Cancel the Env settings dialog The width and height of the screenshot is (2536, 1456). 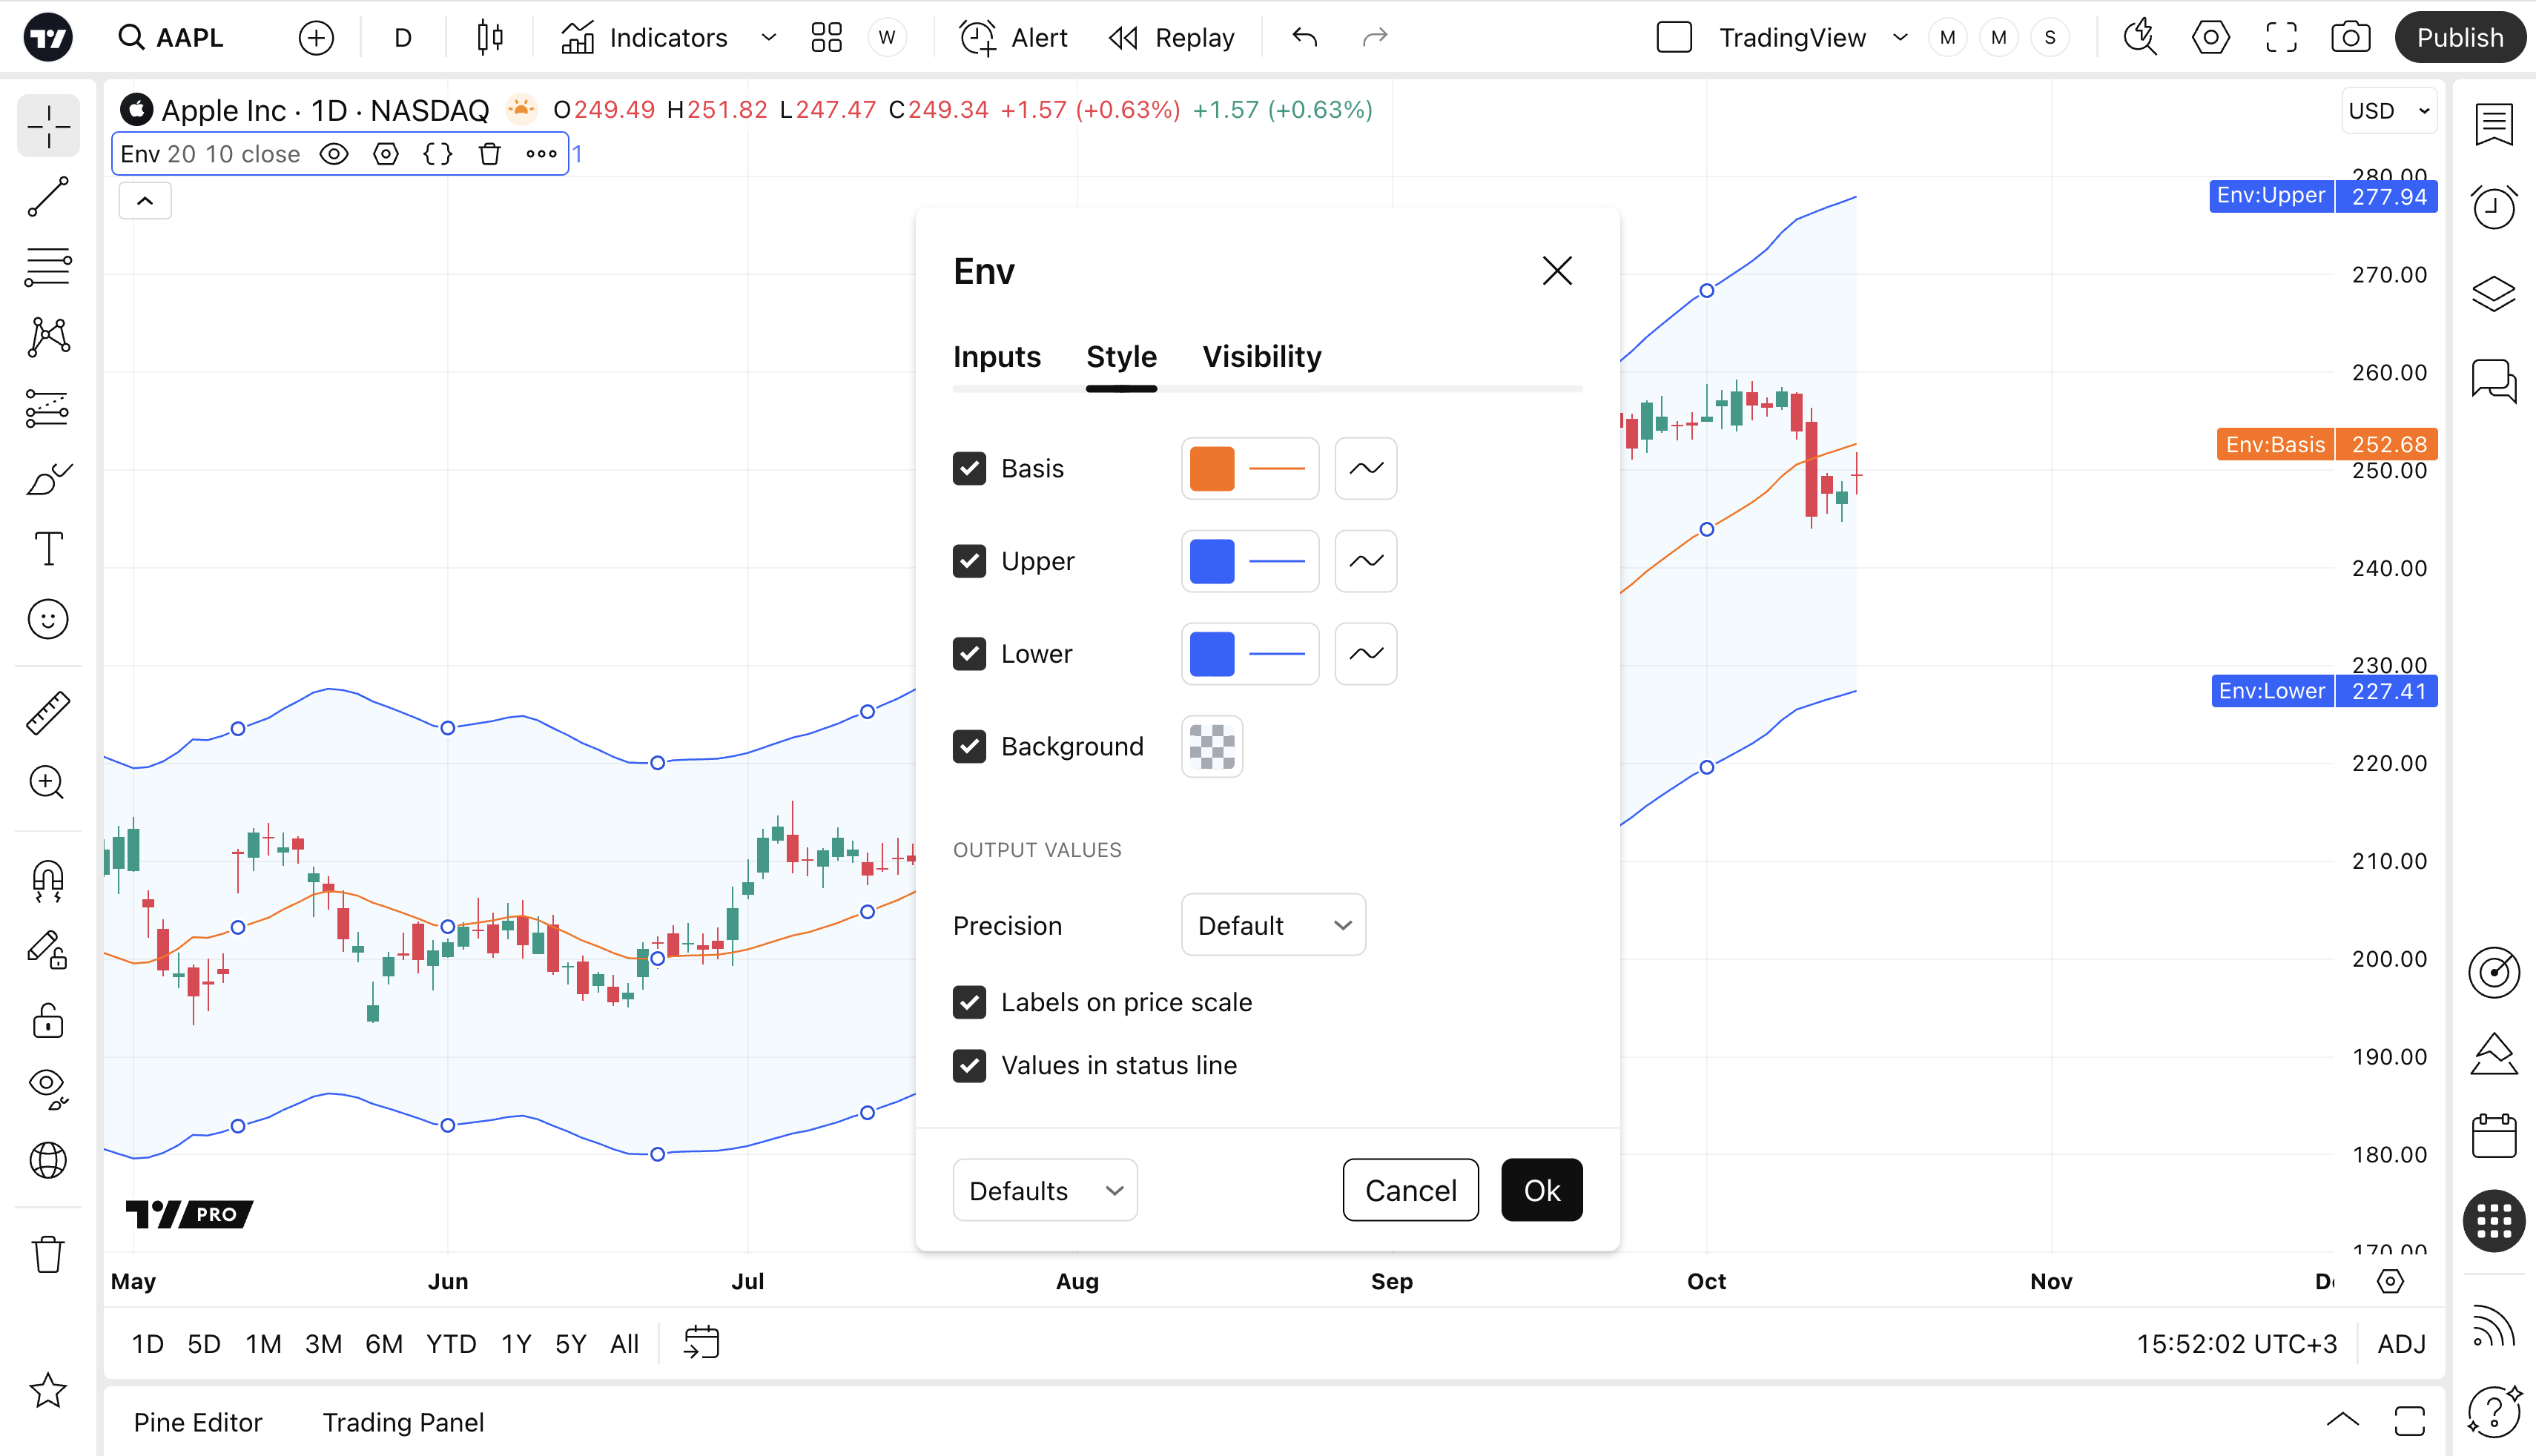(x=1410, y=1190)
